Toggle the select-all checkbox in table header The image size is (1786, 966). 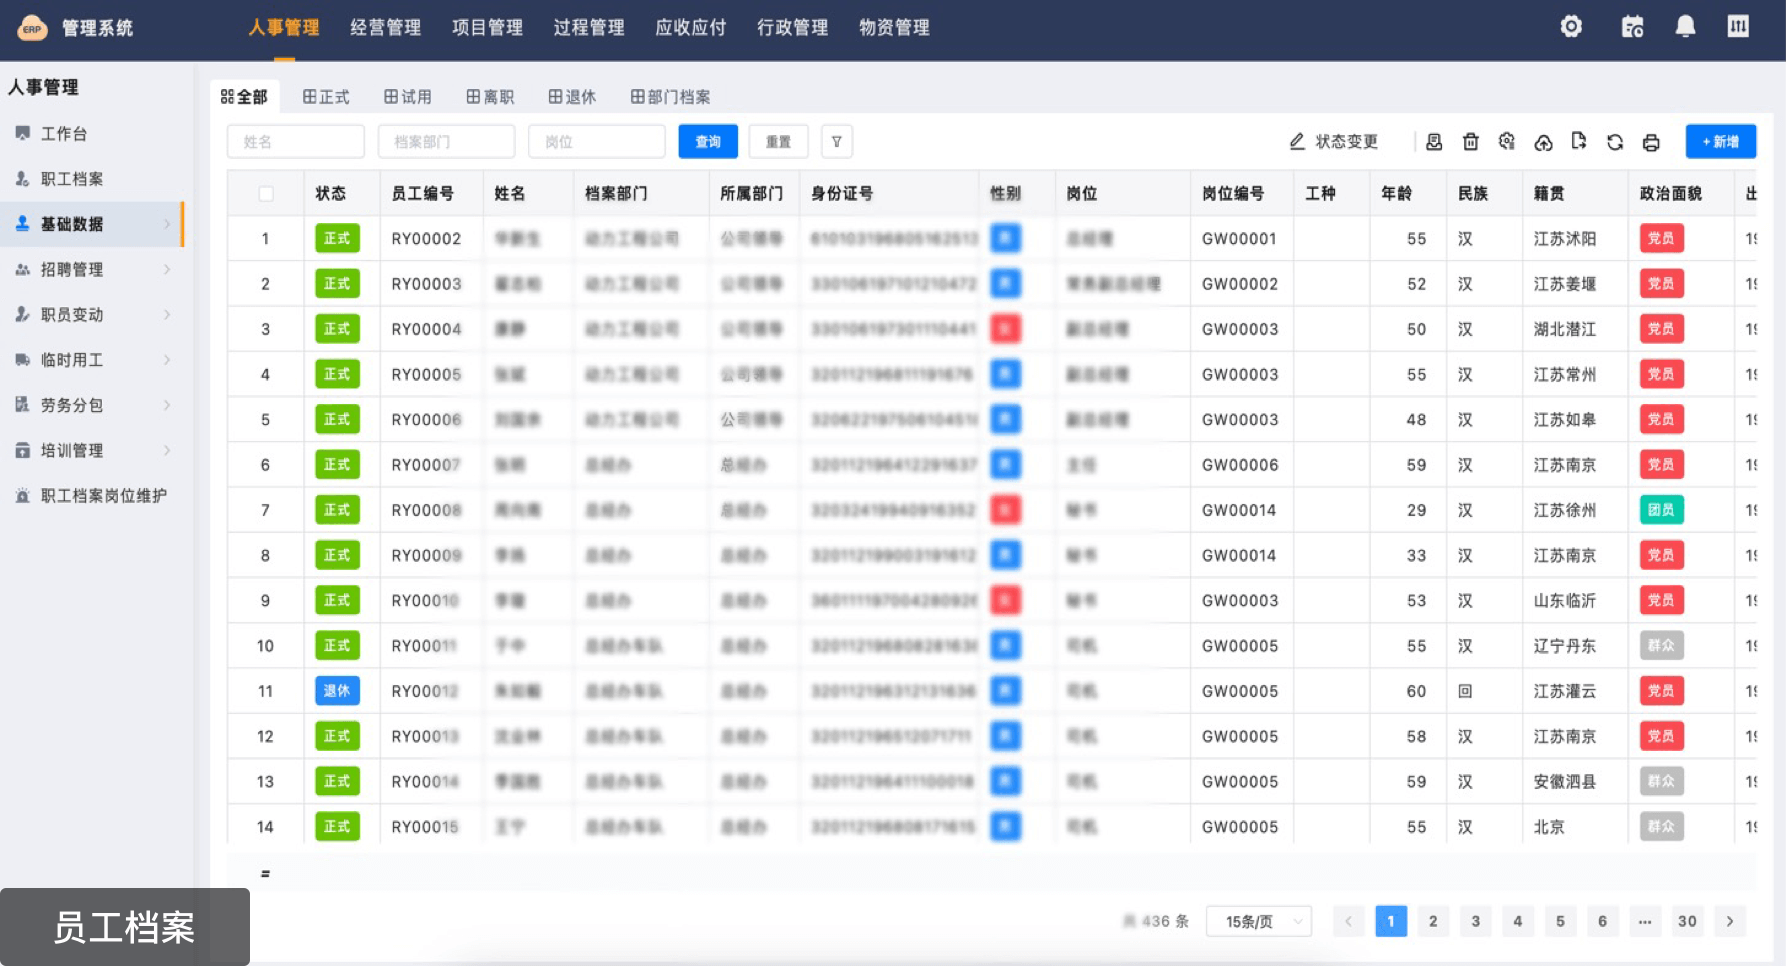point(266,194)
